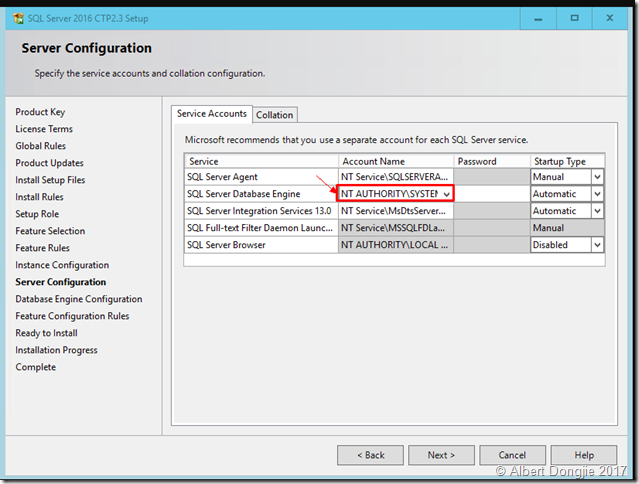
Task: Select Server Configuration step in sidebar
Action: pyautogui.click(x=61, y=282)
